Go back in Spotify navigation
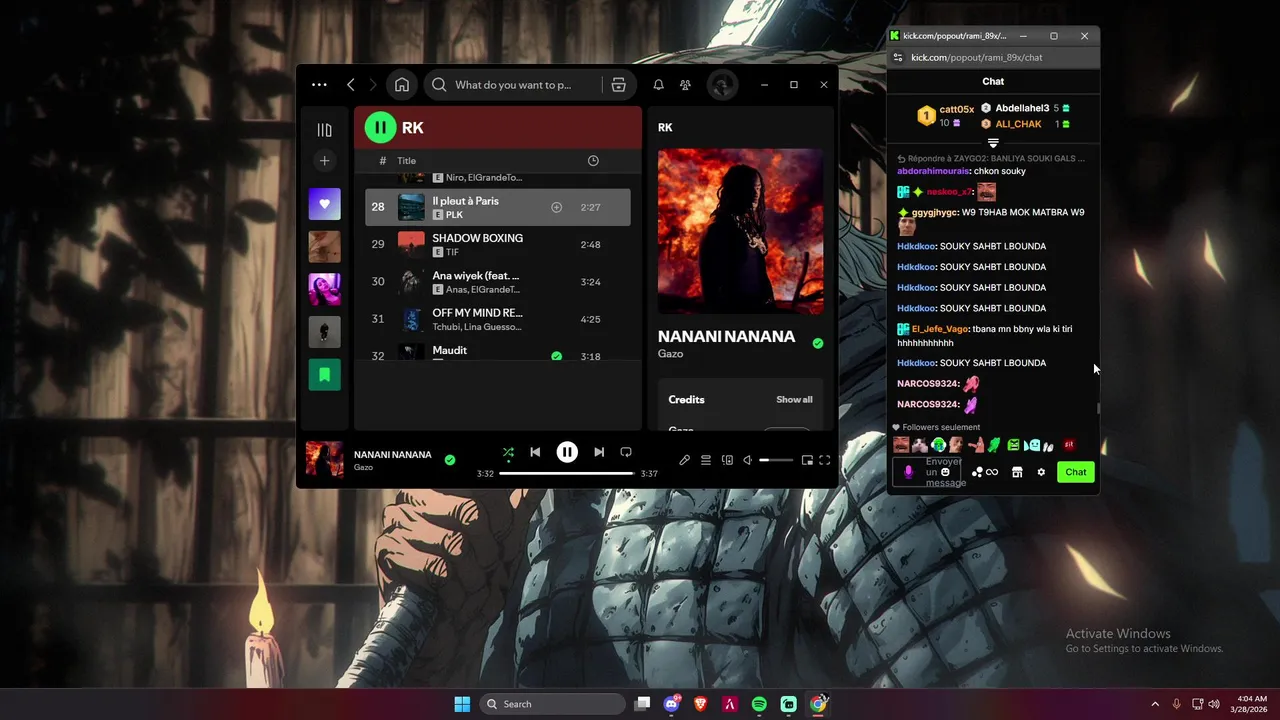 (x=351, y=85)
